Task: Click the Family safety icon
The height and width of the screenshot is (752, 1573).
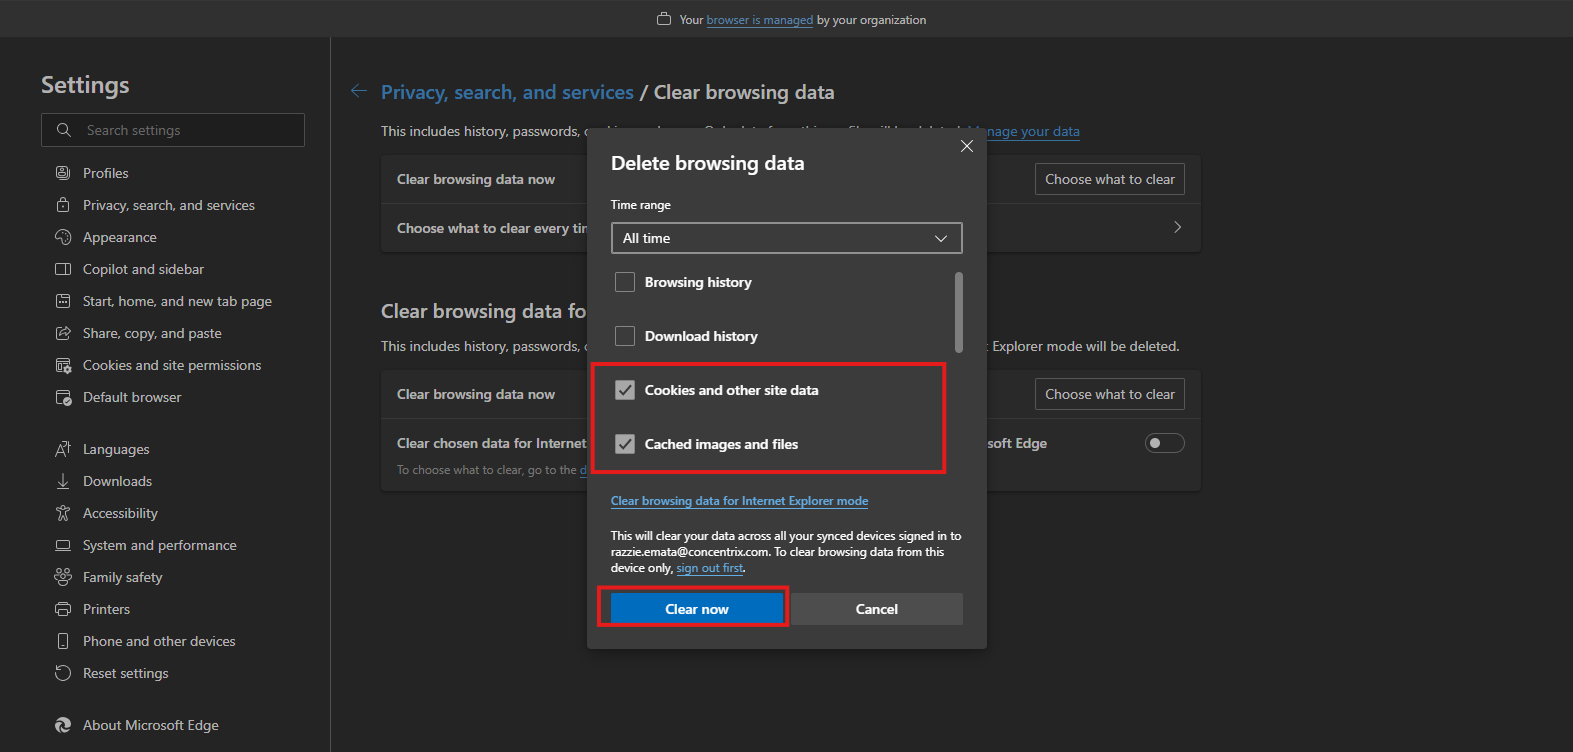Action: pos(63,577)
